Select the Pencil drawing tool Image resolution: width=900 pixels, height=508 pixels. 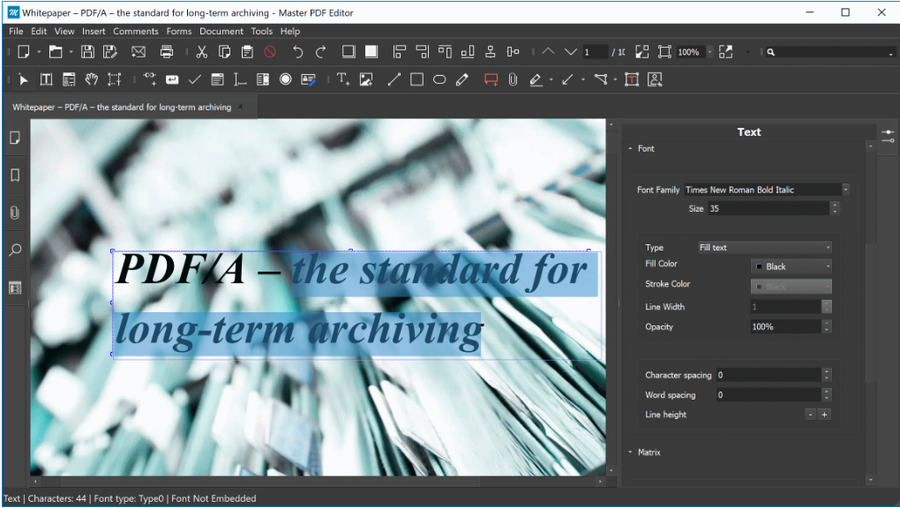462,80
